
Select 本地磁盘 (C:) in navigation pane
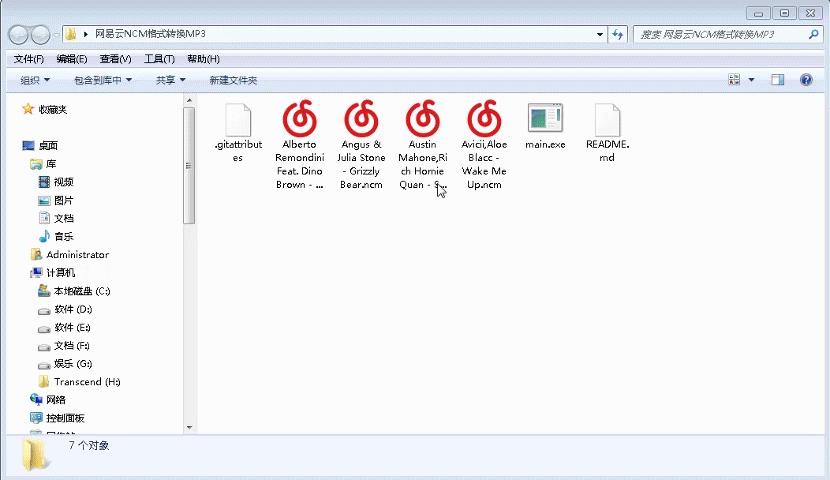pyautogui.click(x=81, y=291)
